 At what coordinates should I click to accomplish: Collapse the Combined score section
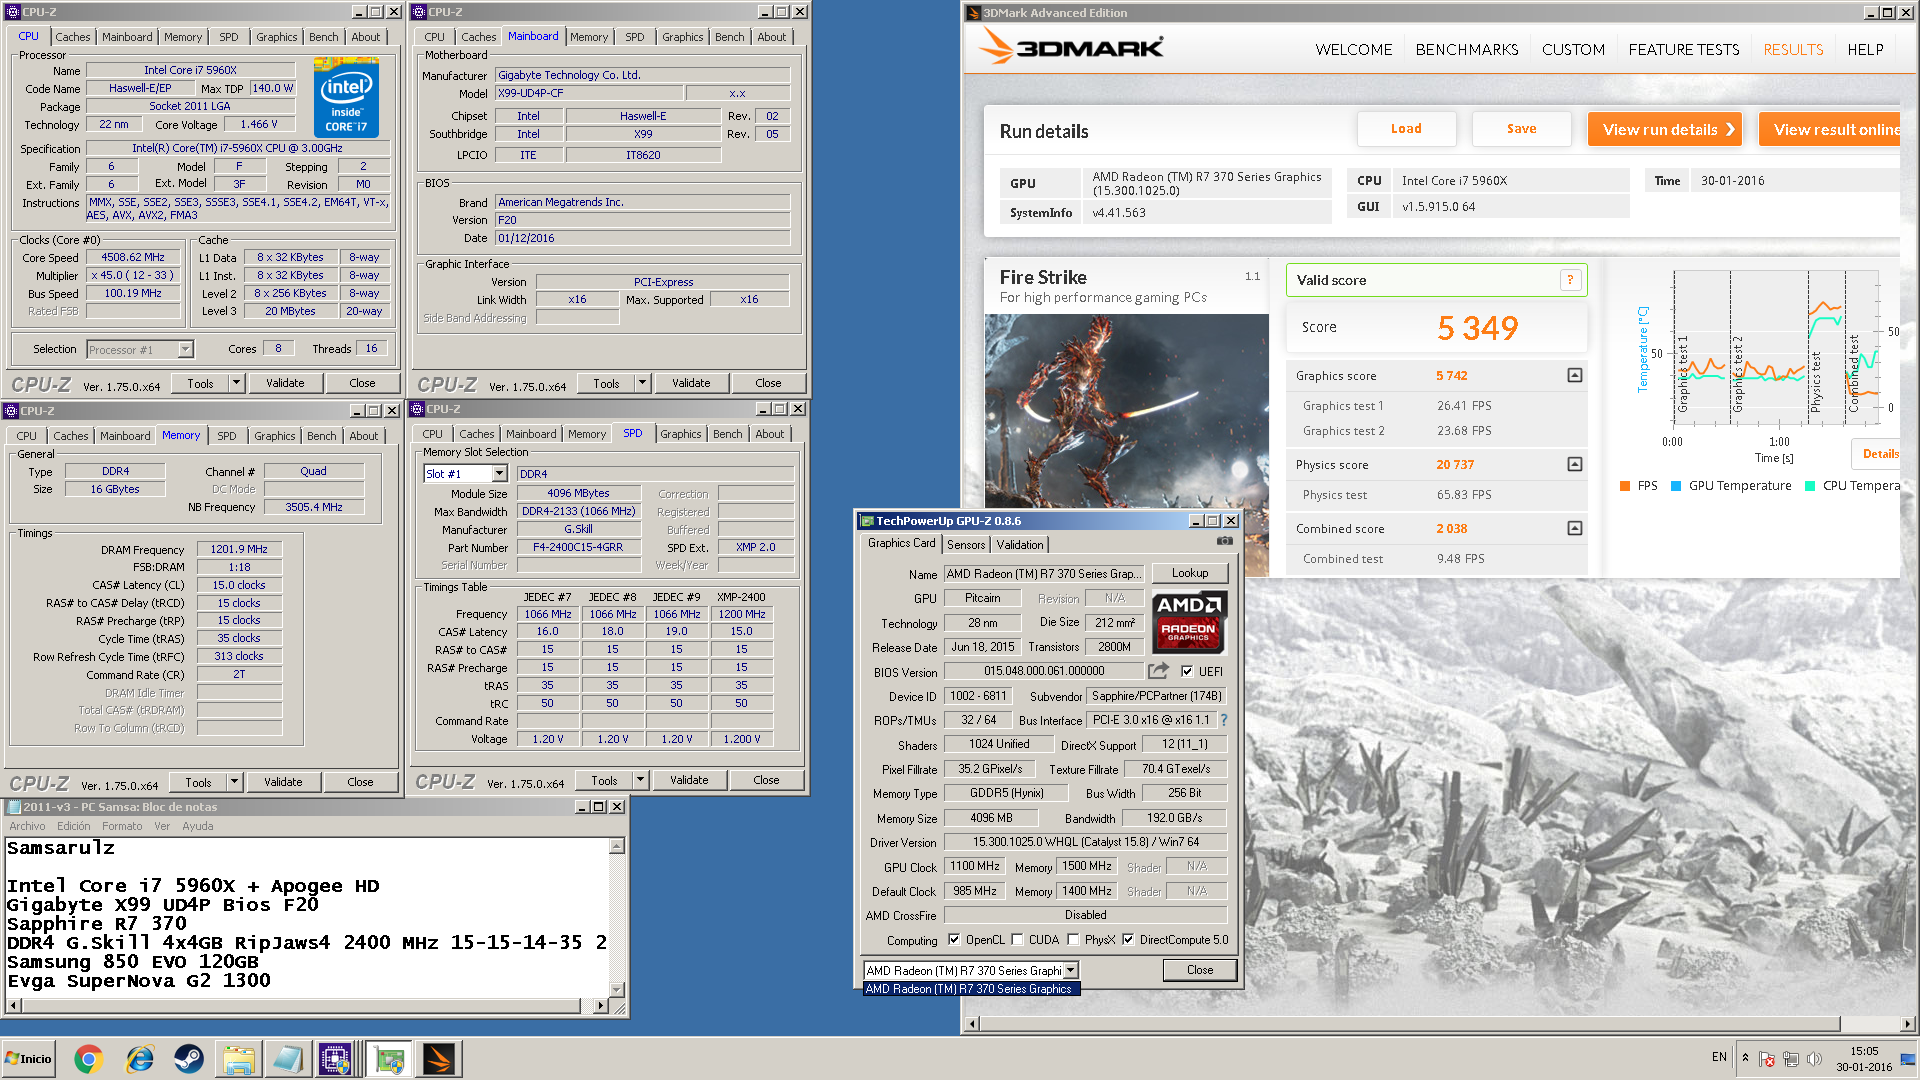click(1574, 528)
